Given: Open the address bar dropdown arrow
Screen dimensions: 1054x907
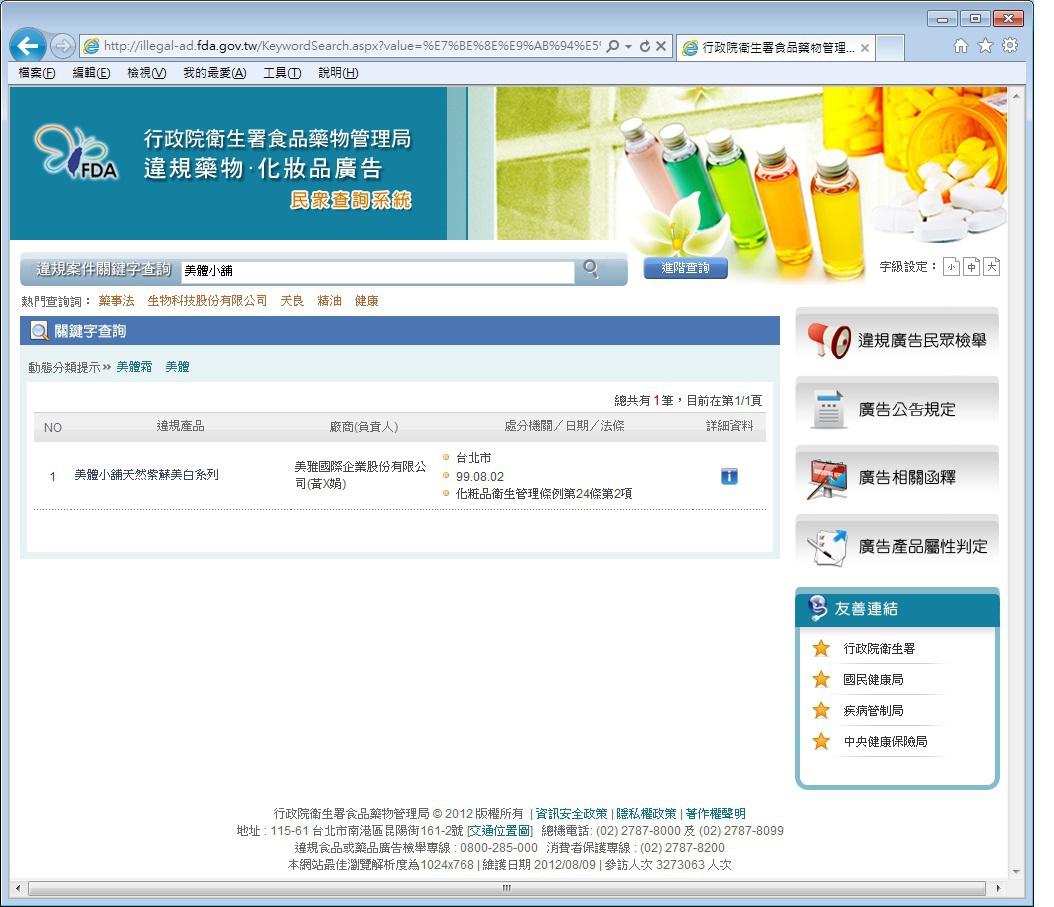Looking at the screenshot, I should click(x=629, y=46).
